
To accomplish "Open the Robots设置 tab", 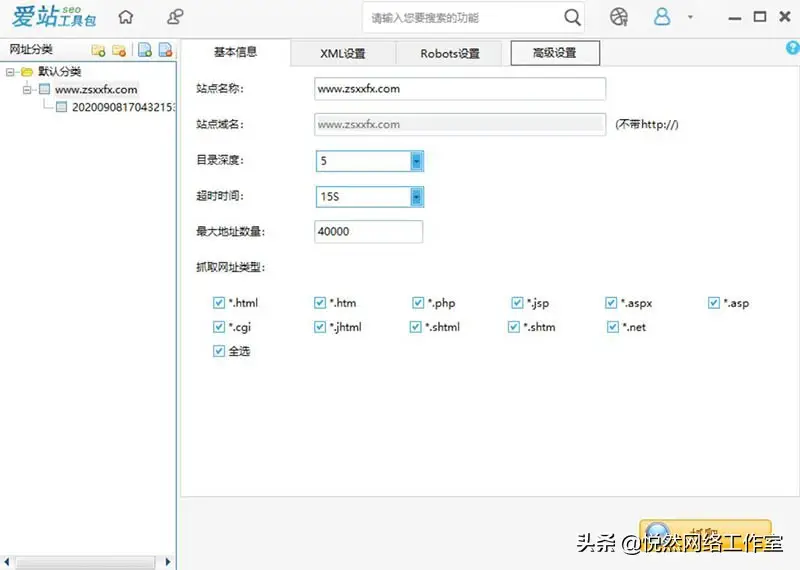I will tap(450, 54).
